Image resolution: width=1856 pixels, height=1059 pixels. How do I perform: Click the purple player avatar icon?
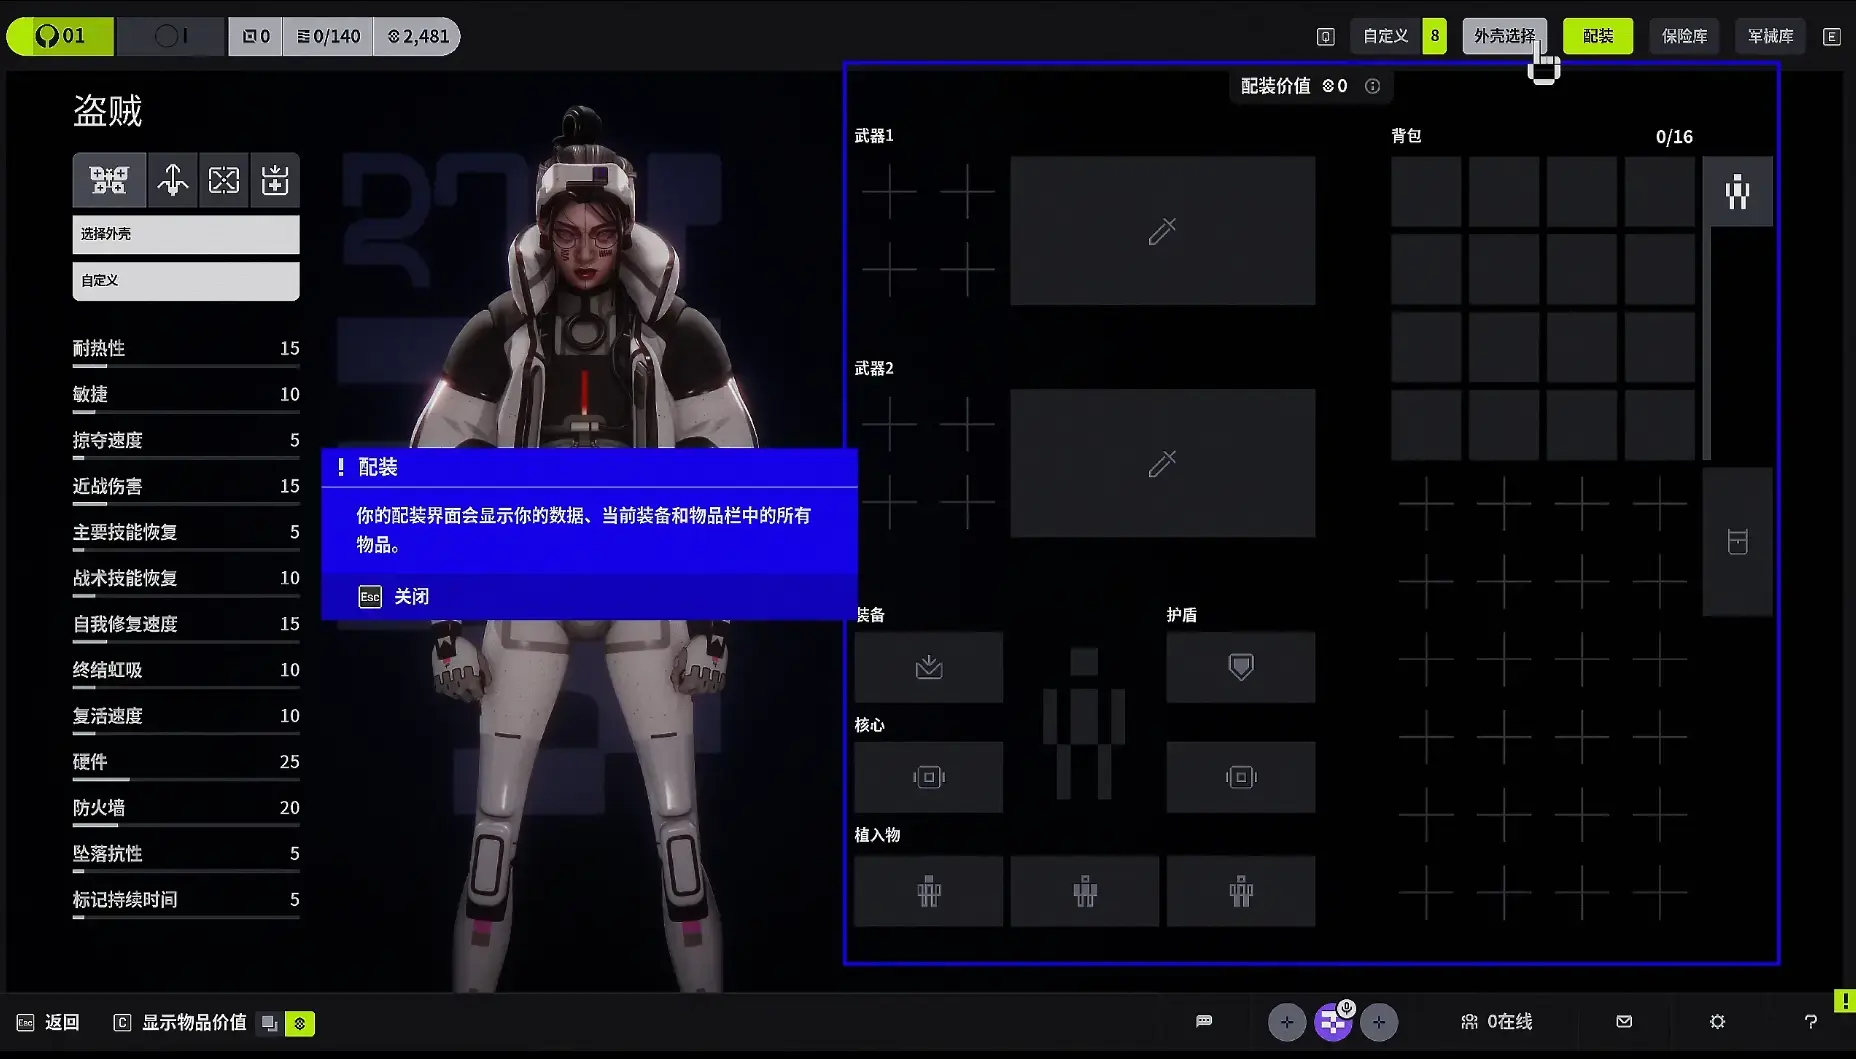(x=1333, y=1022)
